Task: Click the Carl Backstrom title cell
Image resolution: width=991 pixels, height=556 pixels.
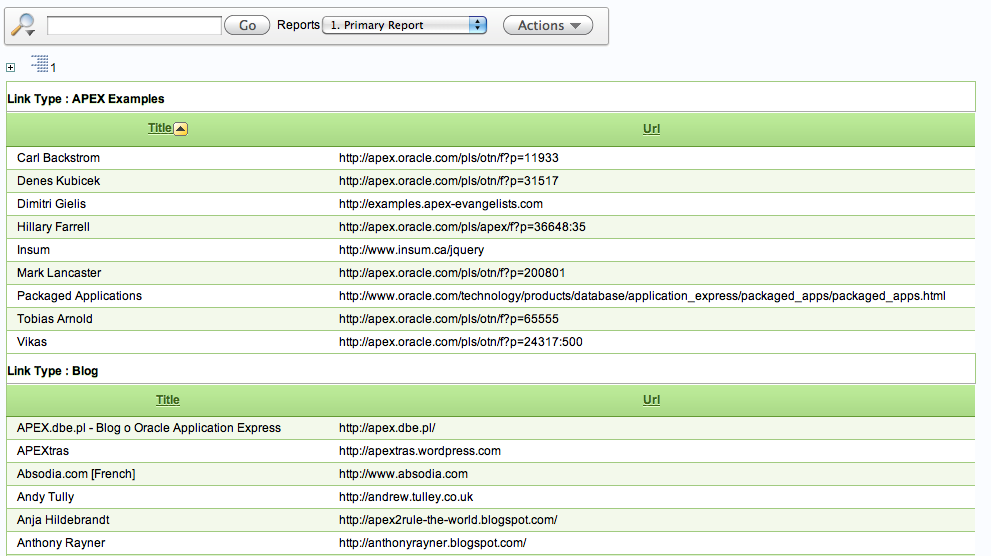Action: pyautogui.click(x=58, y=158)
